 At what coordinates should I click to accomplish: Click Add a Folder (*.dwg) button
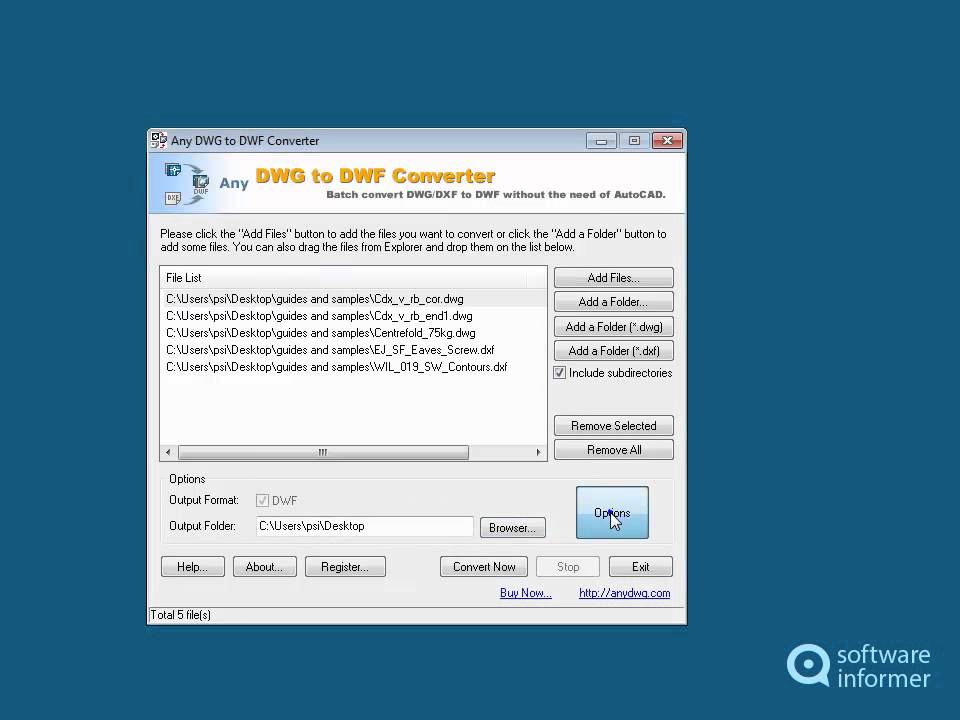tap(613, 326)
